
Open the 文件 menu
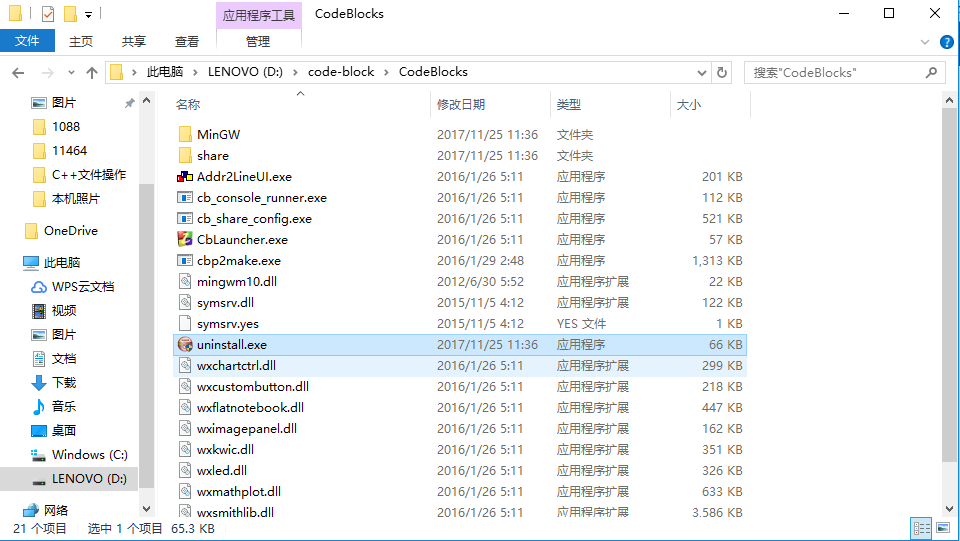point(28,41)
